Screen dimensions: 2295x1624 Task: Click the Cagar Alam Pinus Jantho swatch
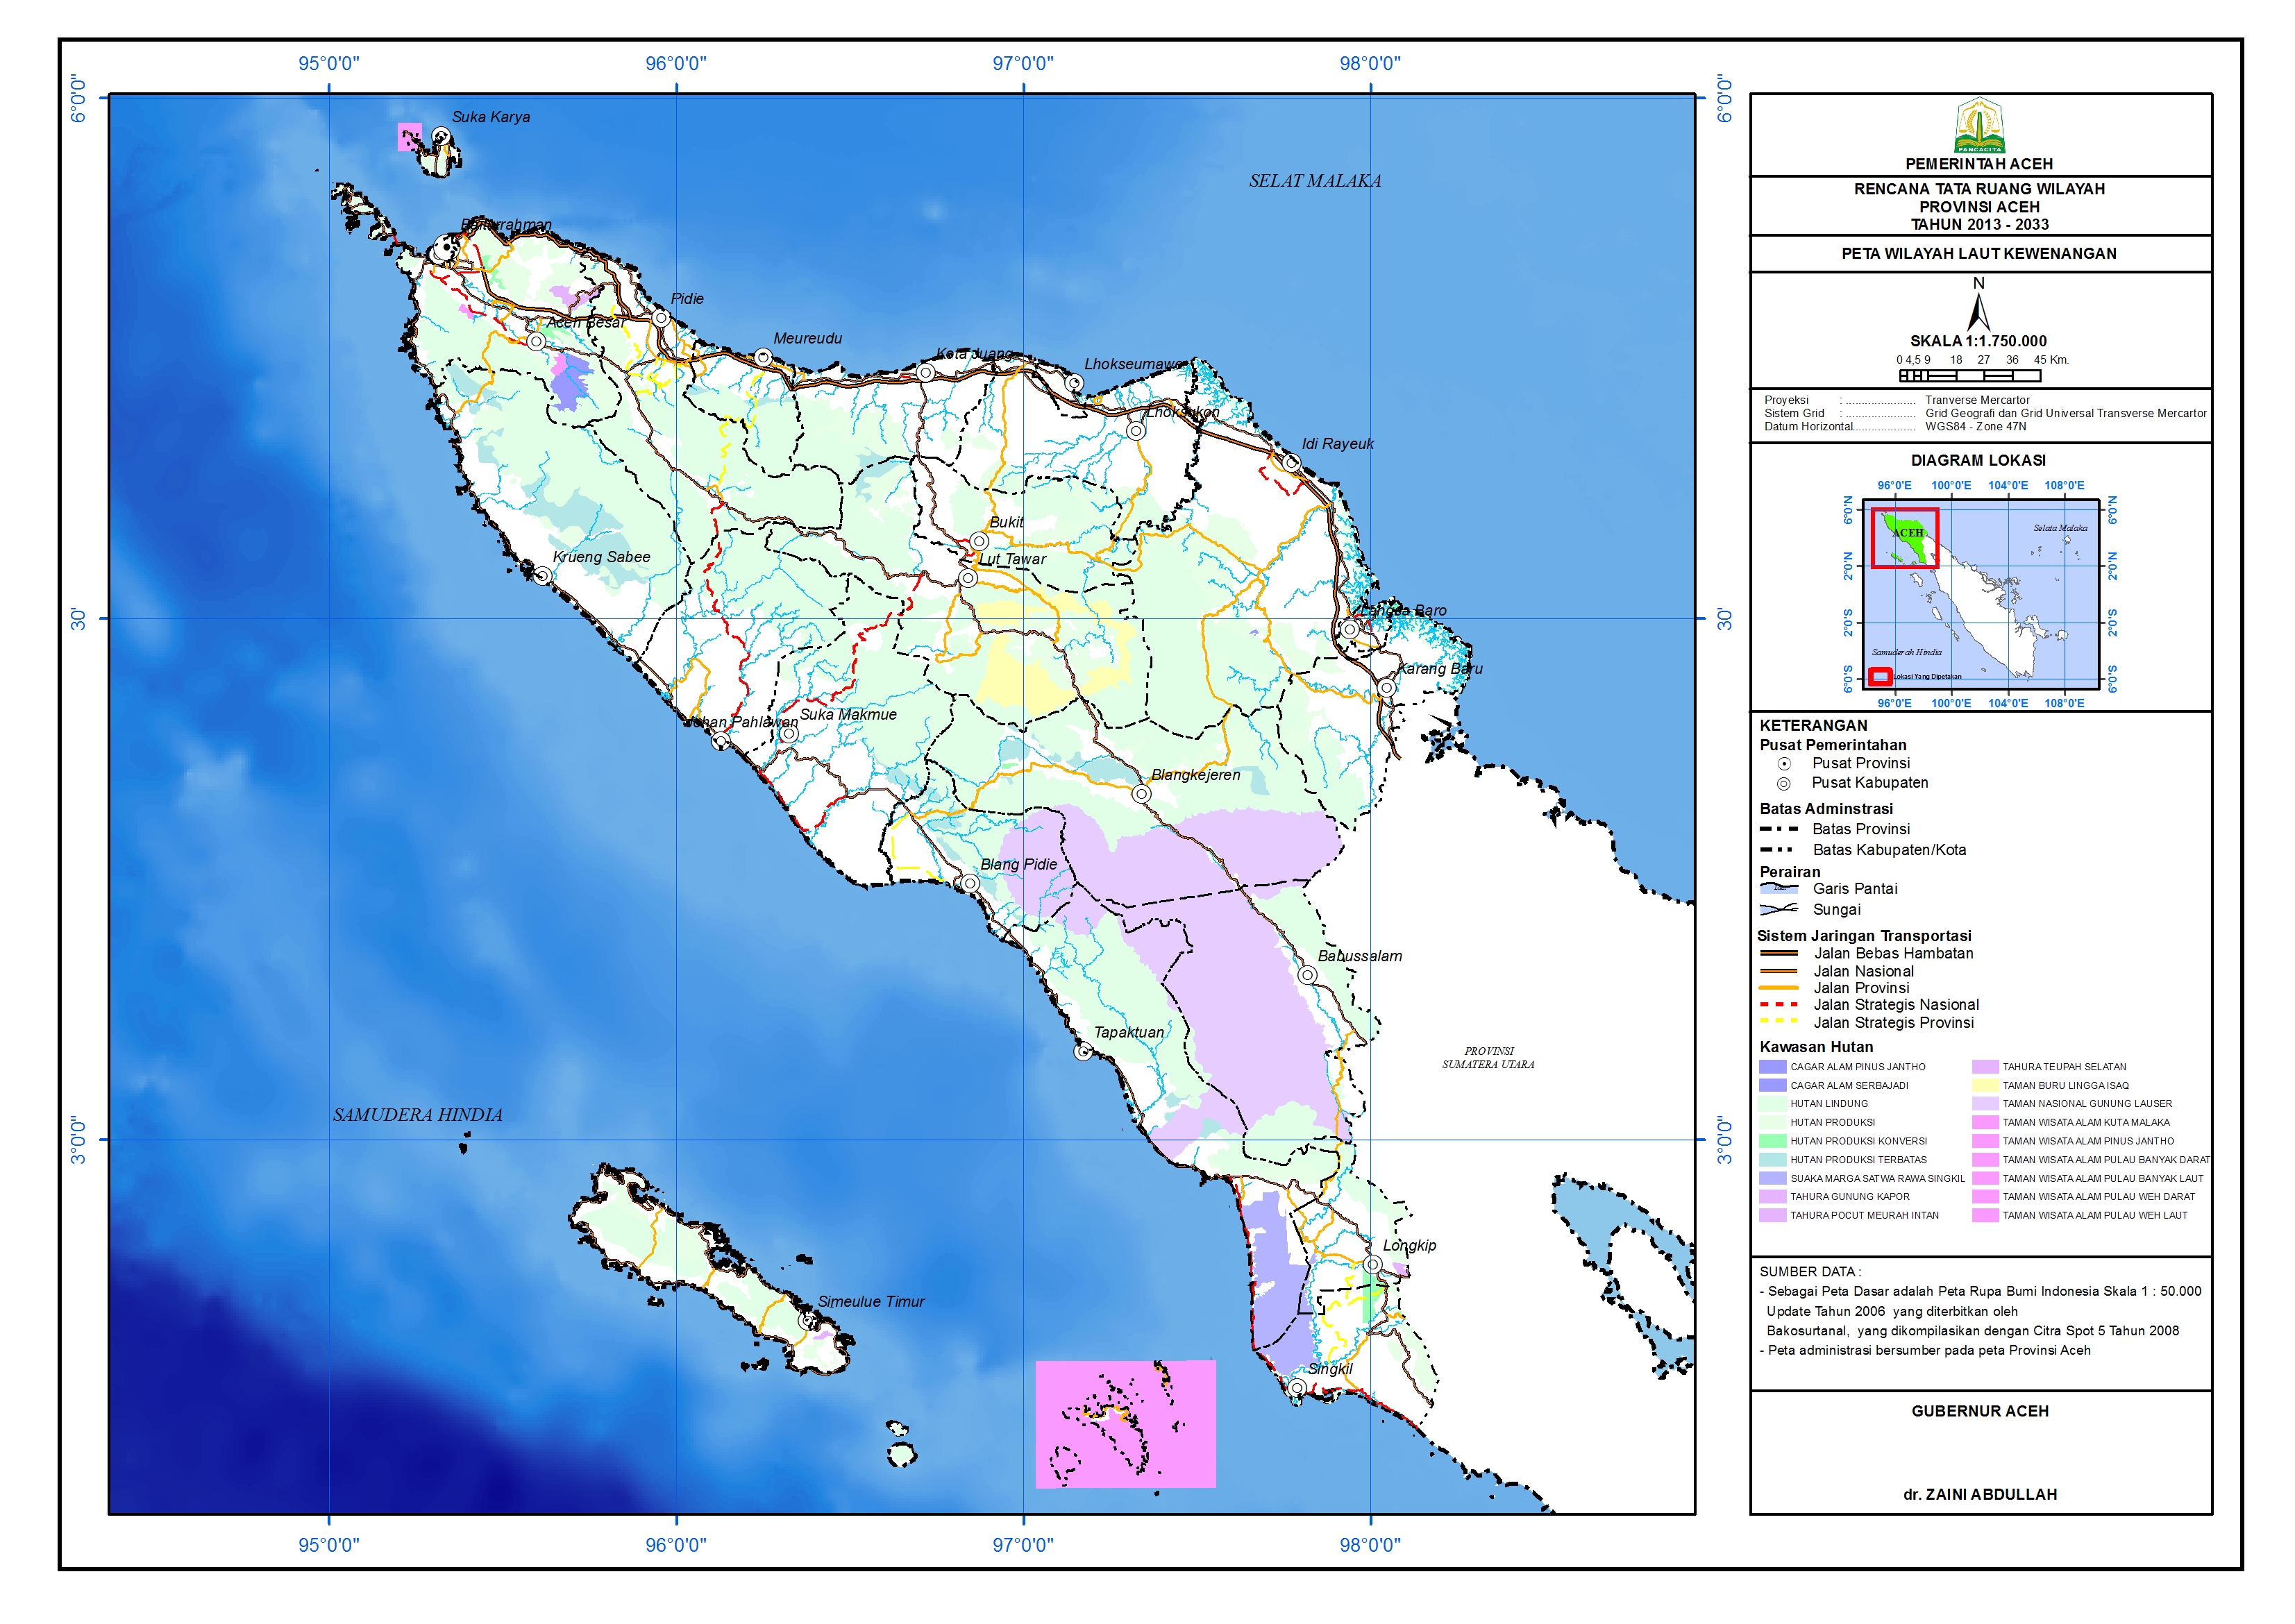[x=1773, y=1067]
